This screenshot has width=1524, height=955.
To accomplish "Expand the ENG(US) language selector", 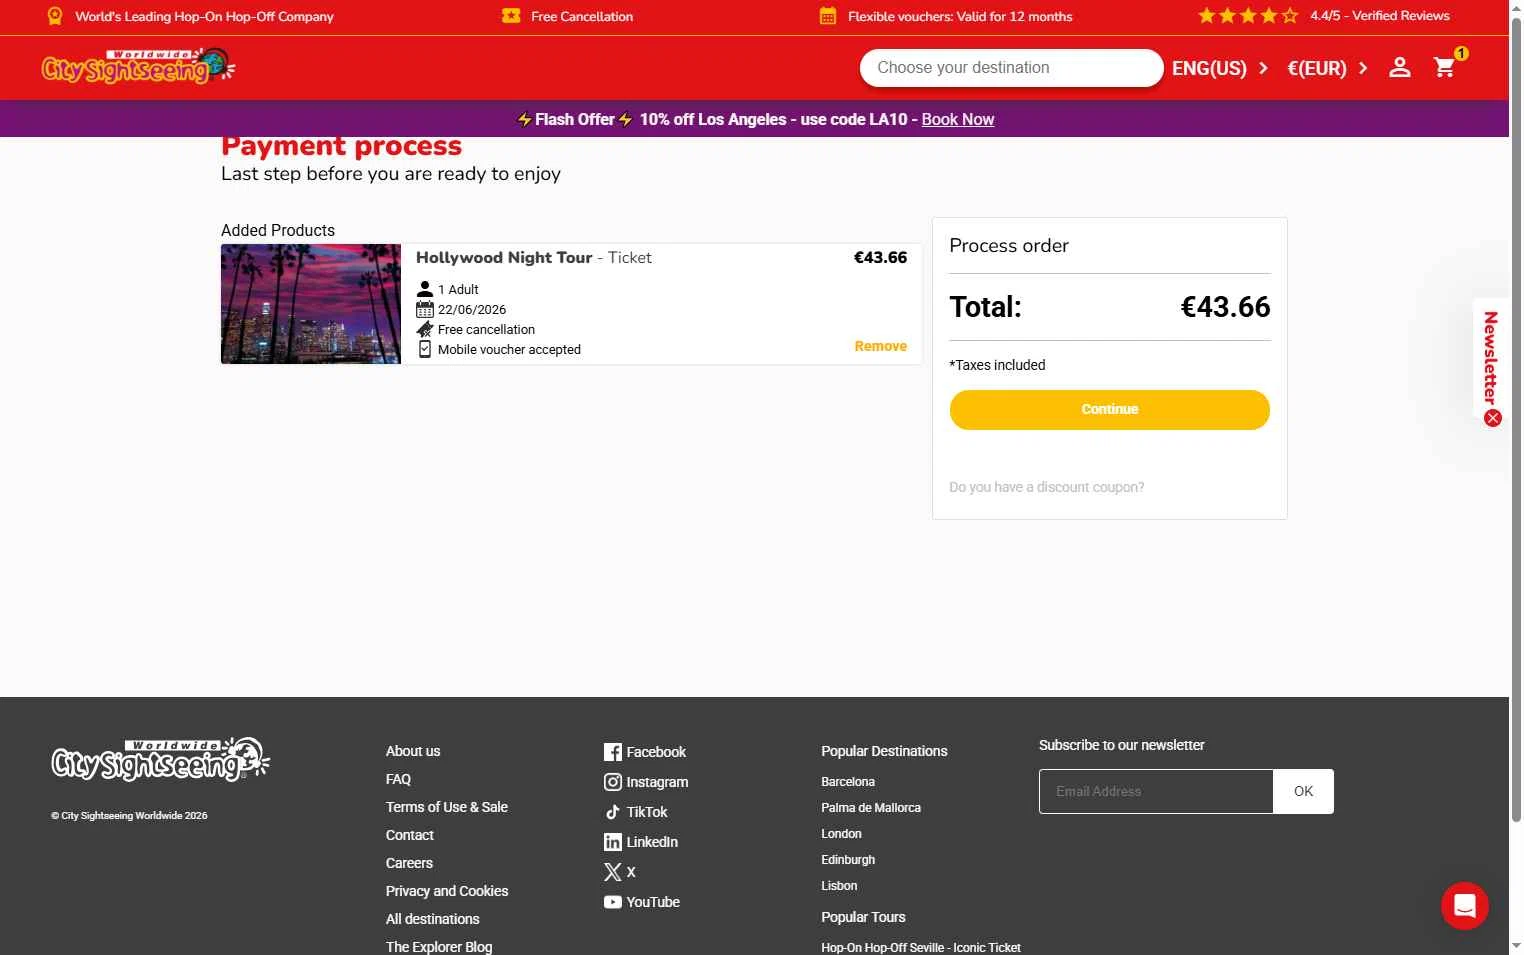I will 1220,68.
